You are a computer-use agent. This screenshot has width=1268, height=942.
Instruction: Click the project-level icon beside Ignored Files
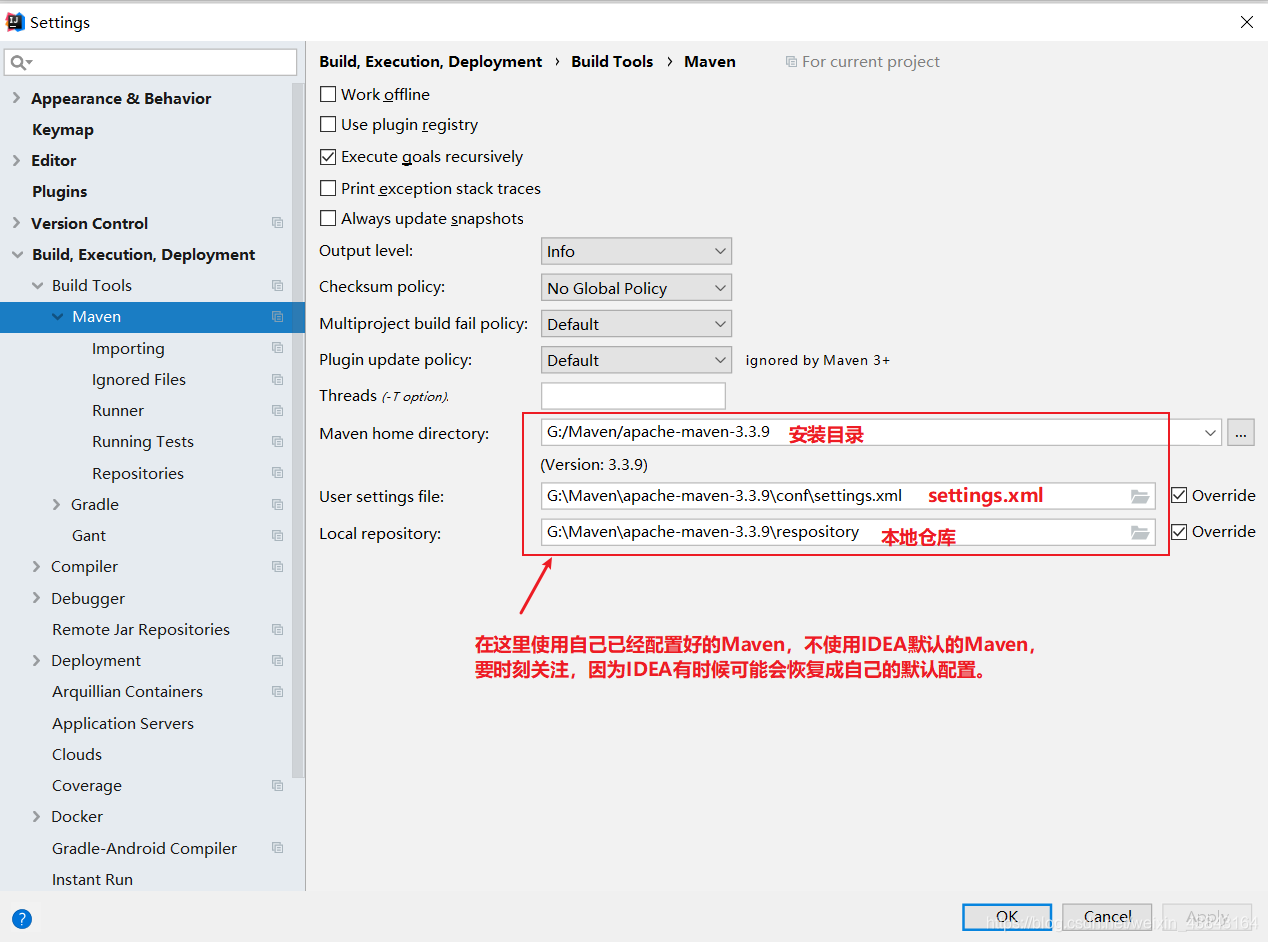click(x=277, y=379)
